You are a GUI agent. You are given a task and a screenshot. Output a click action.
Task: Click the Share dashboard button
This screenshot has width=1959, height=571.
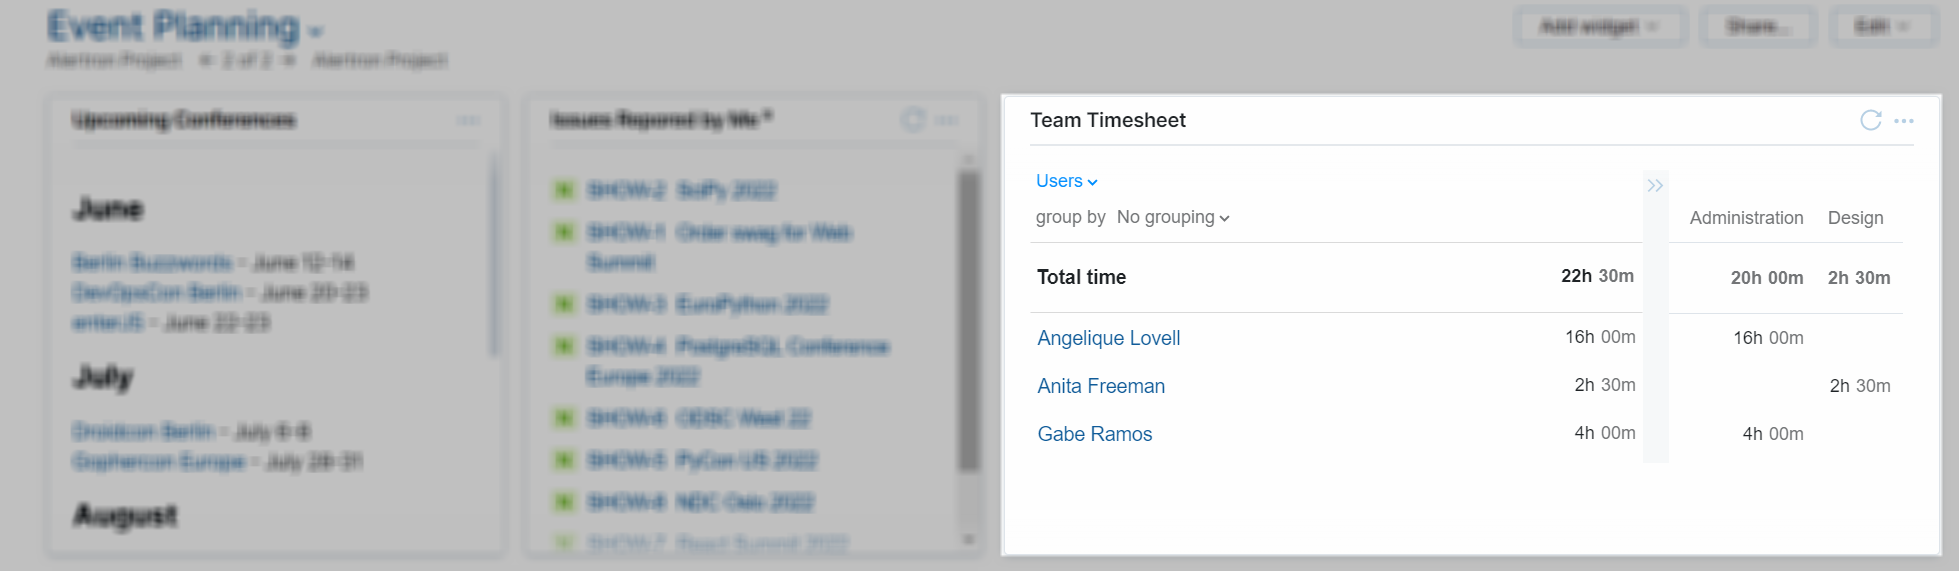point(1757,26)
